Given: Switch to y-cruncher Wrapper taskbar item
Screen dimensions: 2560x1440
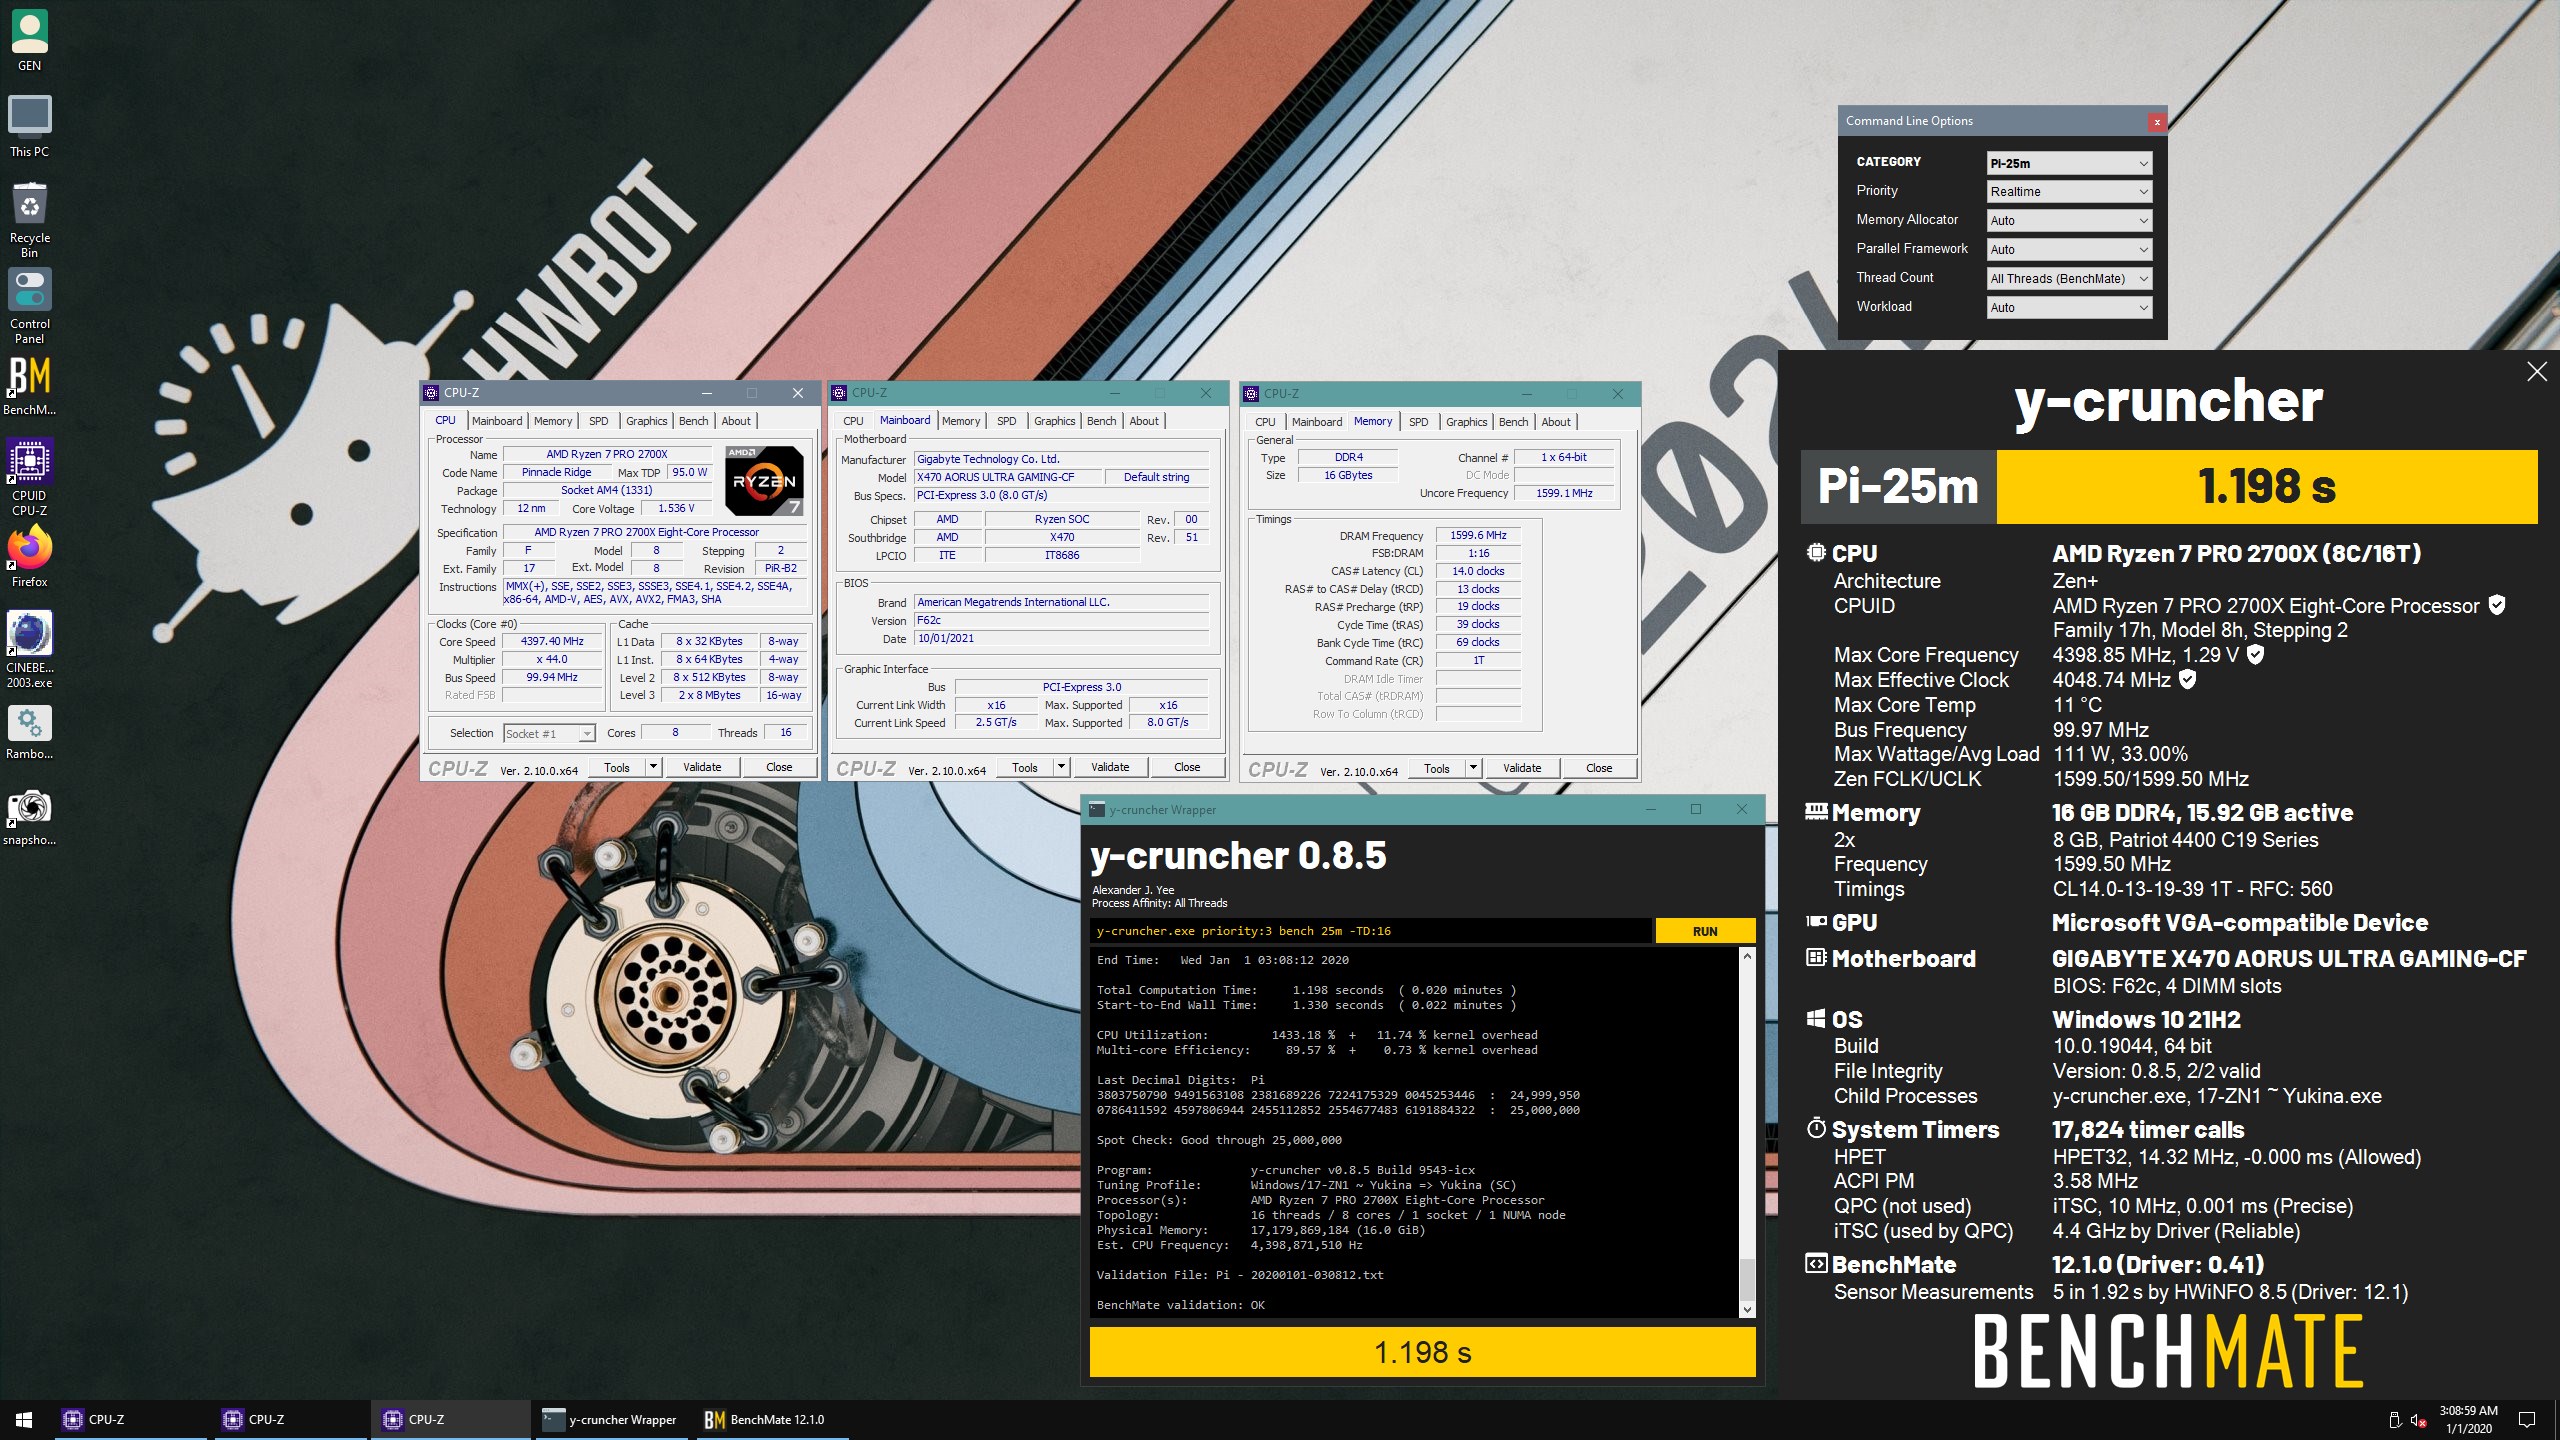Looking at the screenshot, I should pyautogui.click(x=609, y=1419).
